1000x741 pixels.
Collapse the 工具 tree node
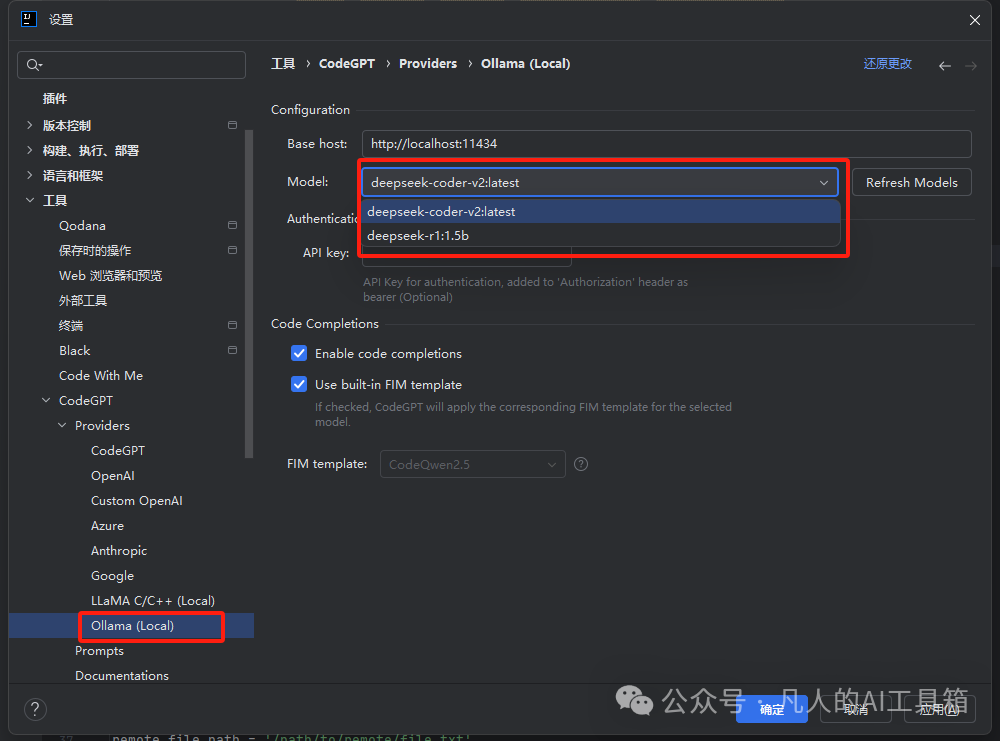[29, 200]
